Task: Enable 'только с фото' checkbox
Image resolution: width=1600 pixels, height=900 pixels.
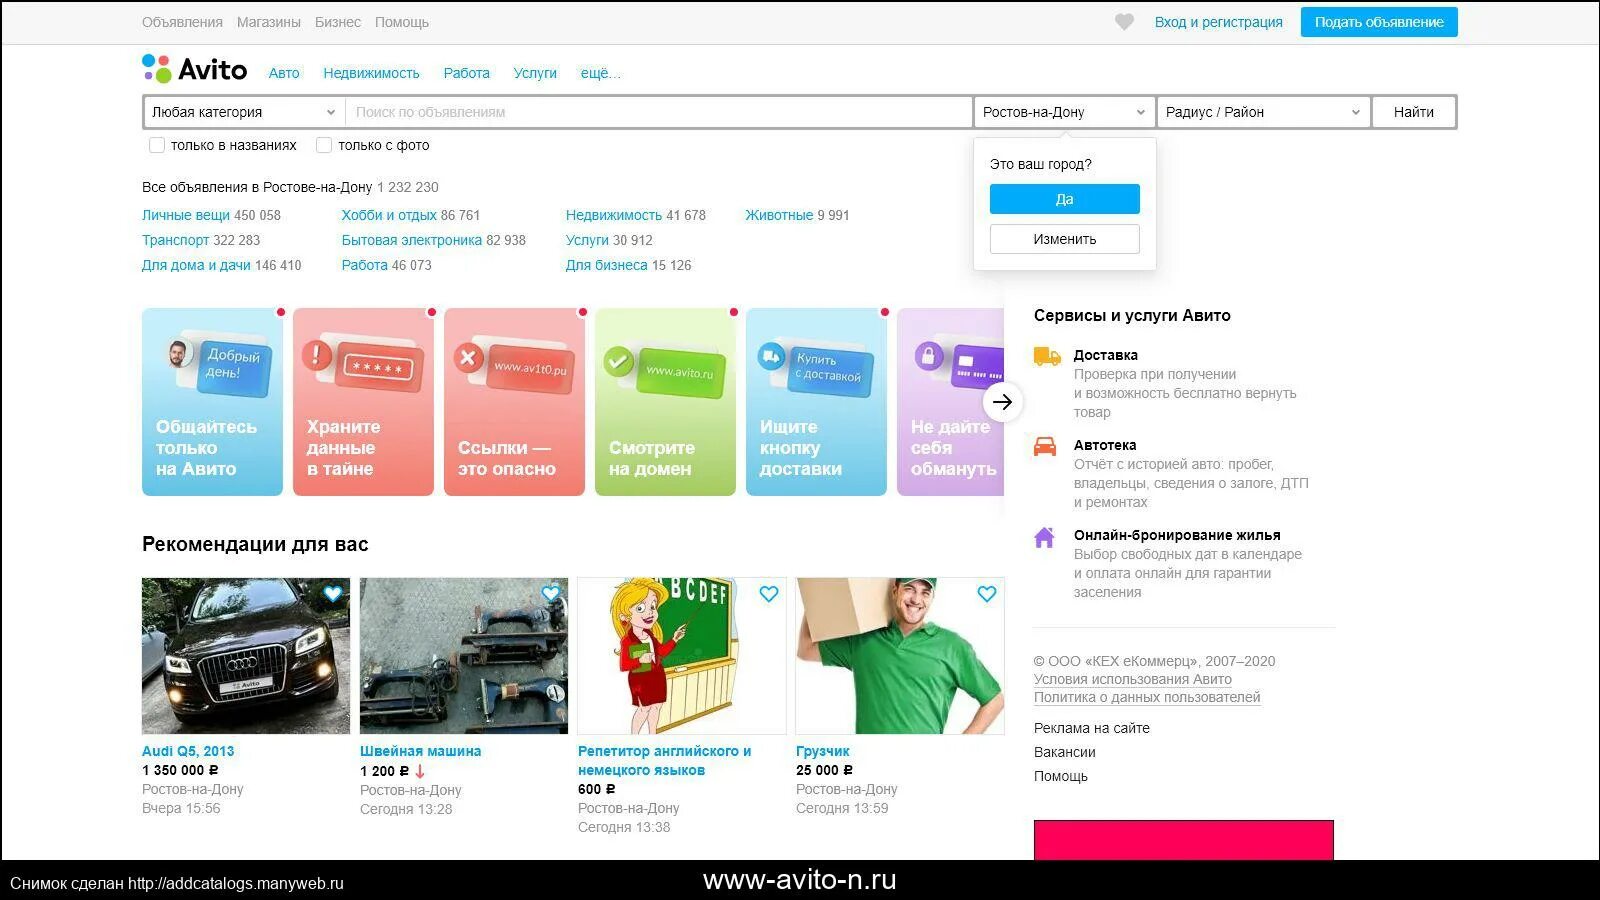Action: [324, 145]
